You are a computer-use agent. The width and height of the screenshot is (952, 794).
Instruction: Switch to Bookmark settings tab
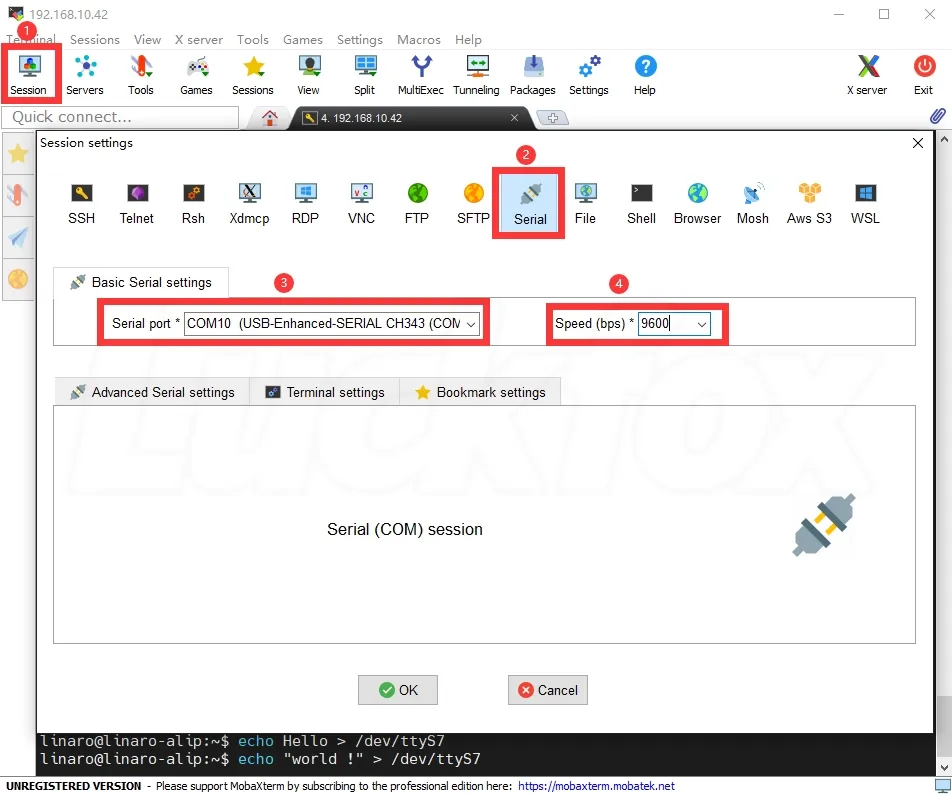click(480, 392)
